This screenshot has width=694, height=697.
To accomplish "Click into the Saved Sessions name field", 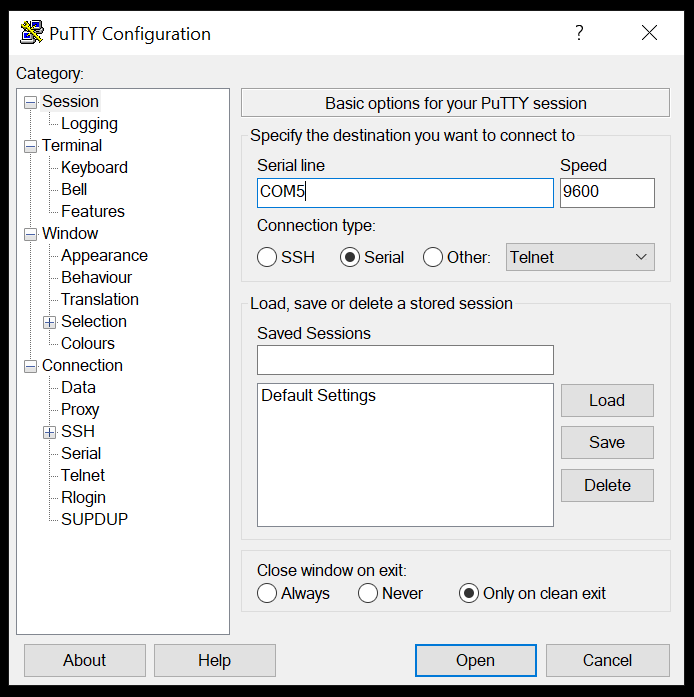I will (x=405, y=360).
